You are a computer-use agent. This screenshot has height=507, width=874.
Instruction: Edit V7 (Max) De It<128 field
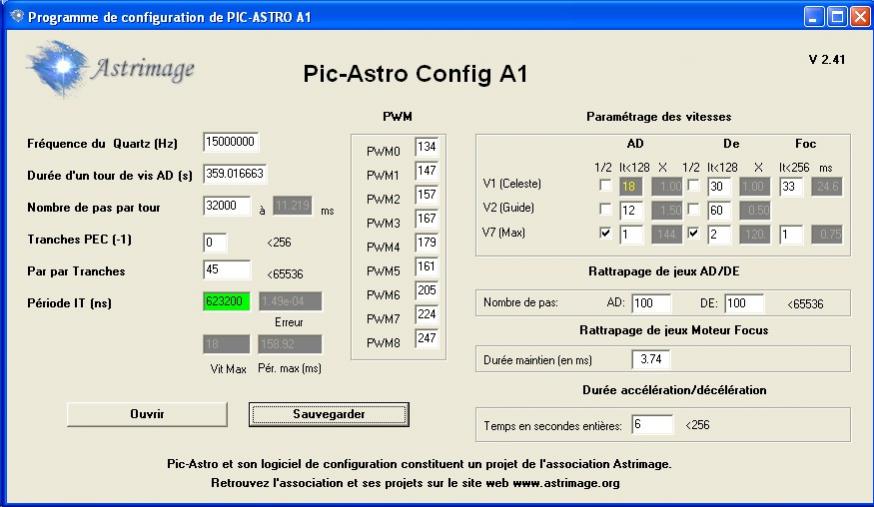point(719,235)
